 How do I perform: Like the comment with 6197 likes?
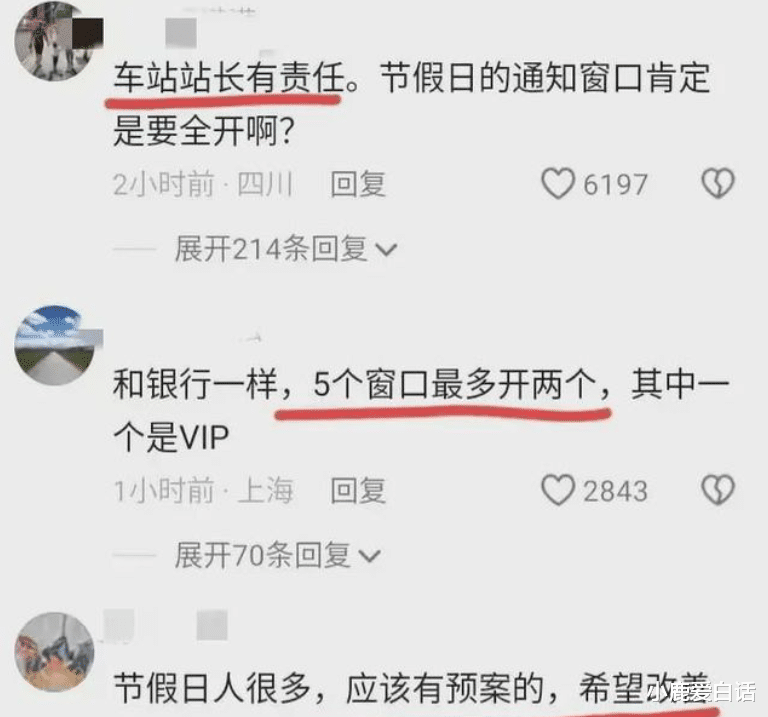click(x=557, y=184)
